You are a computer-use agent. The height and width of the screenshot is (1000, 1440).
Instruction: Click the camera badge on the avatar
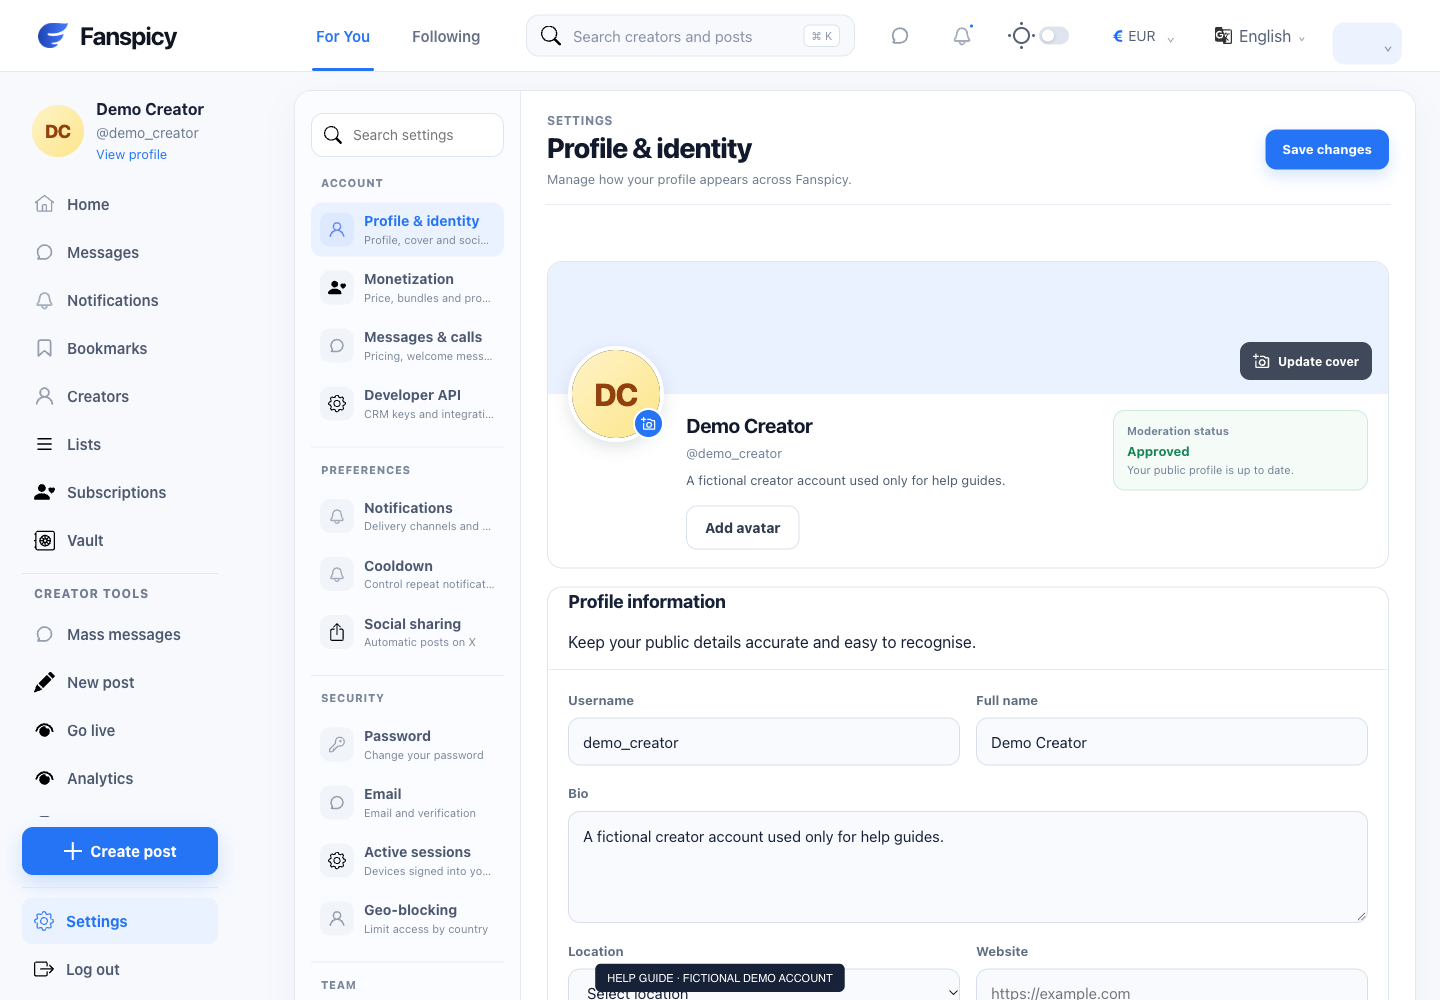649,424
